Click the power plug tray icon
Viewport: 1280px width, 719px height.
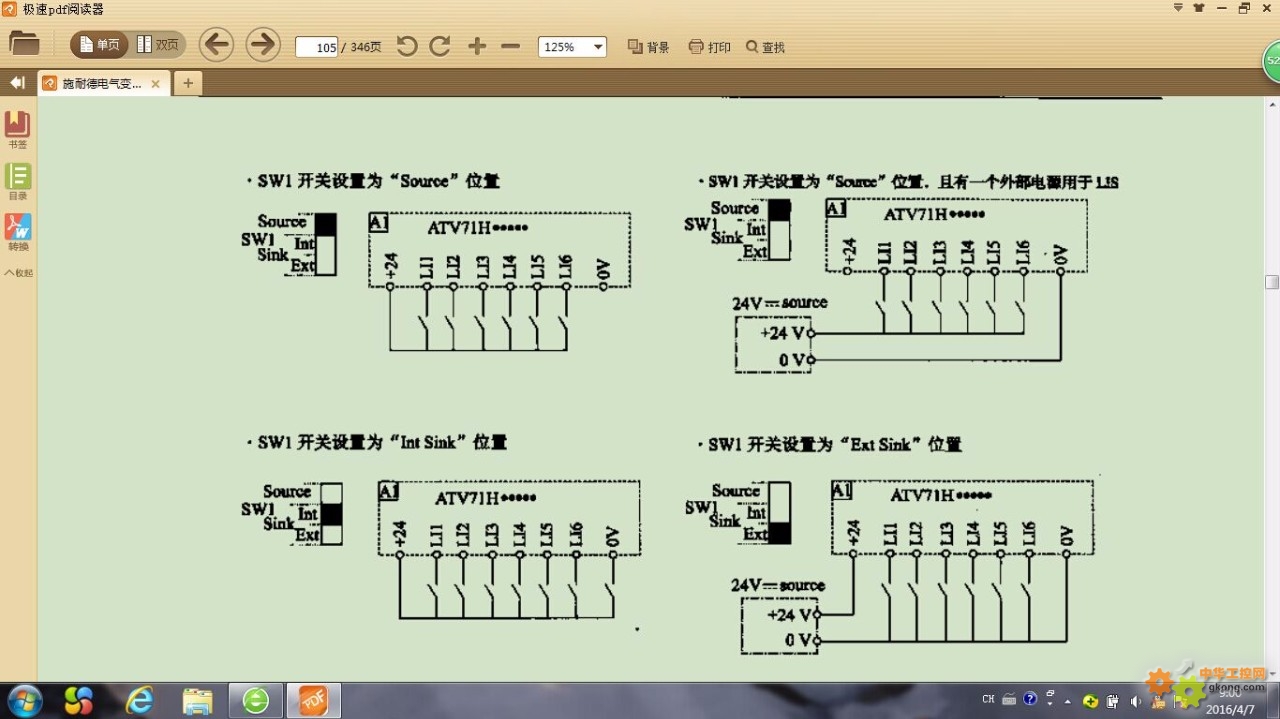click(1112, 701)
